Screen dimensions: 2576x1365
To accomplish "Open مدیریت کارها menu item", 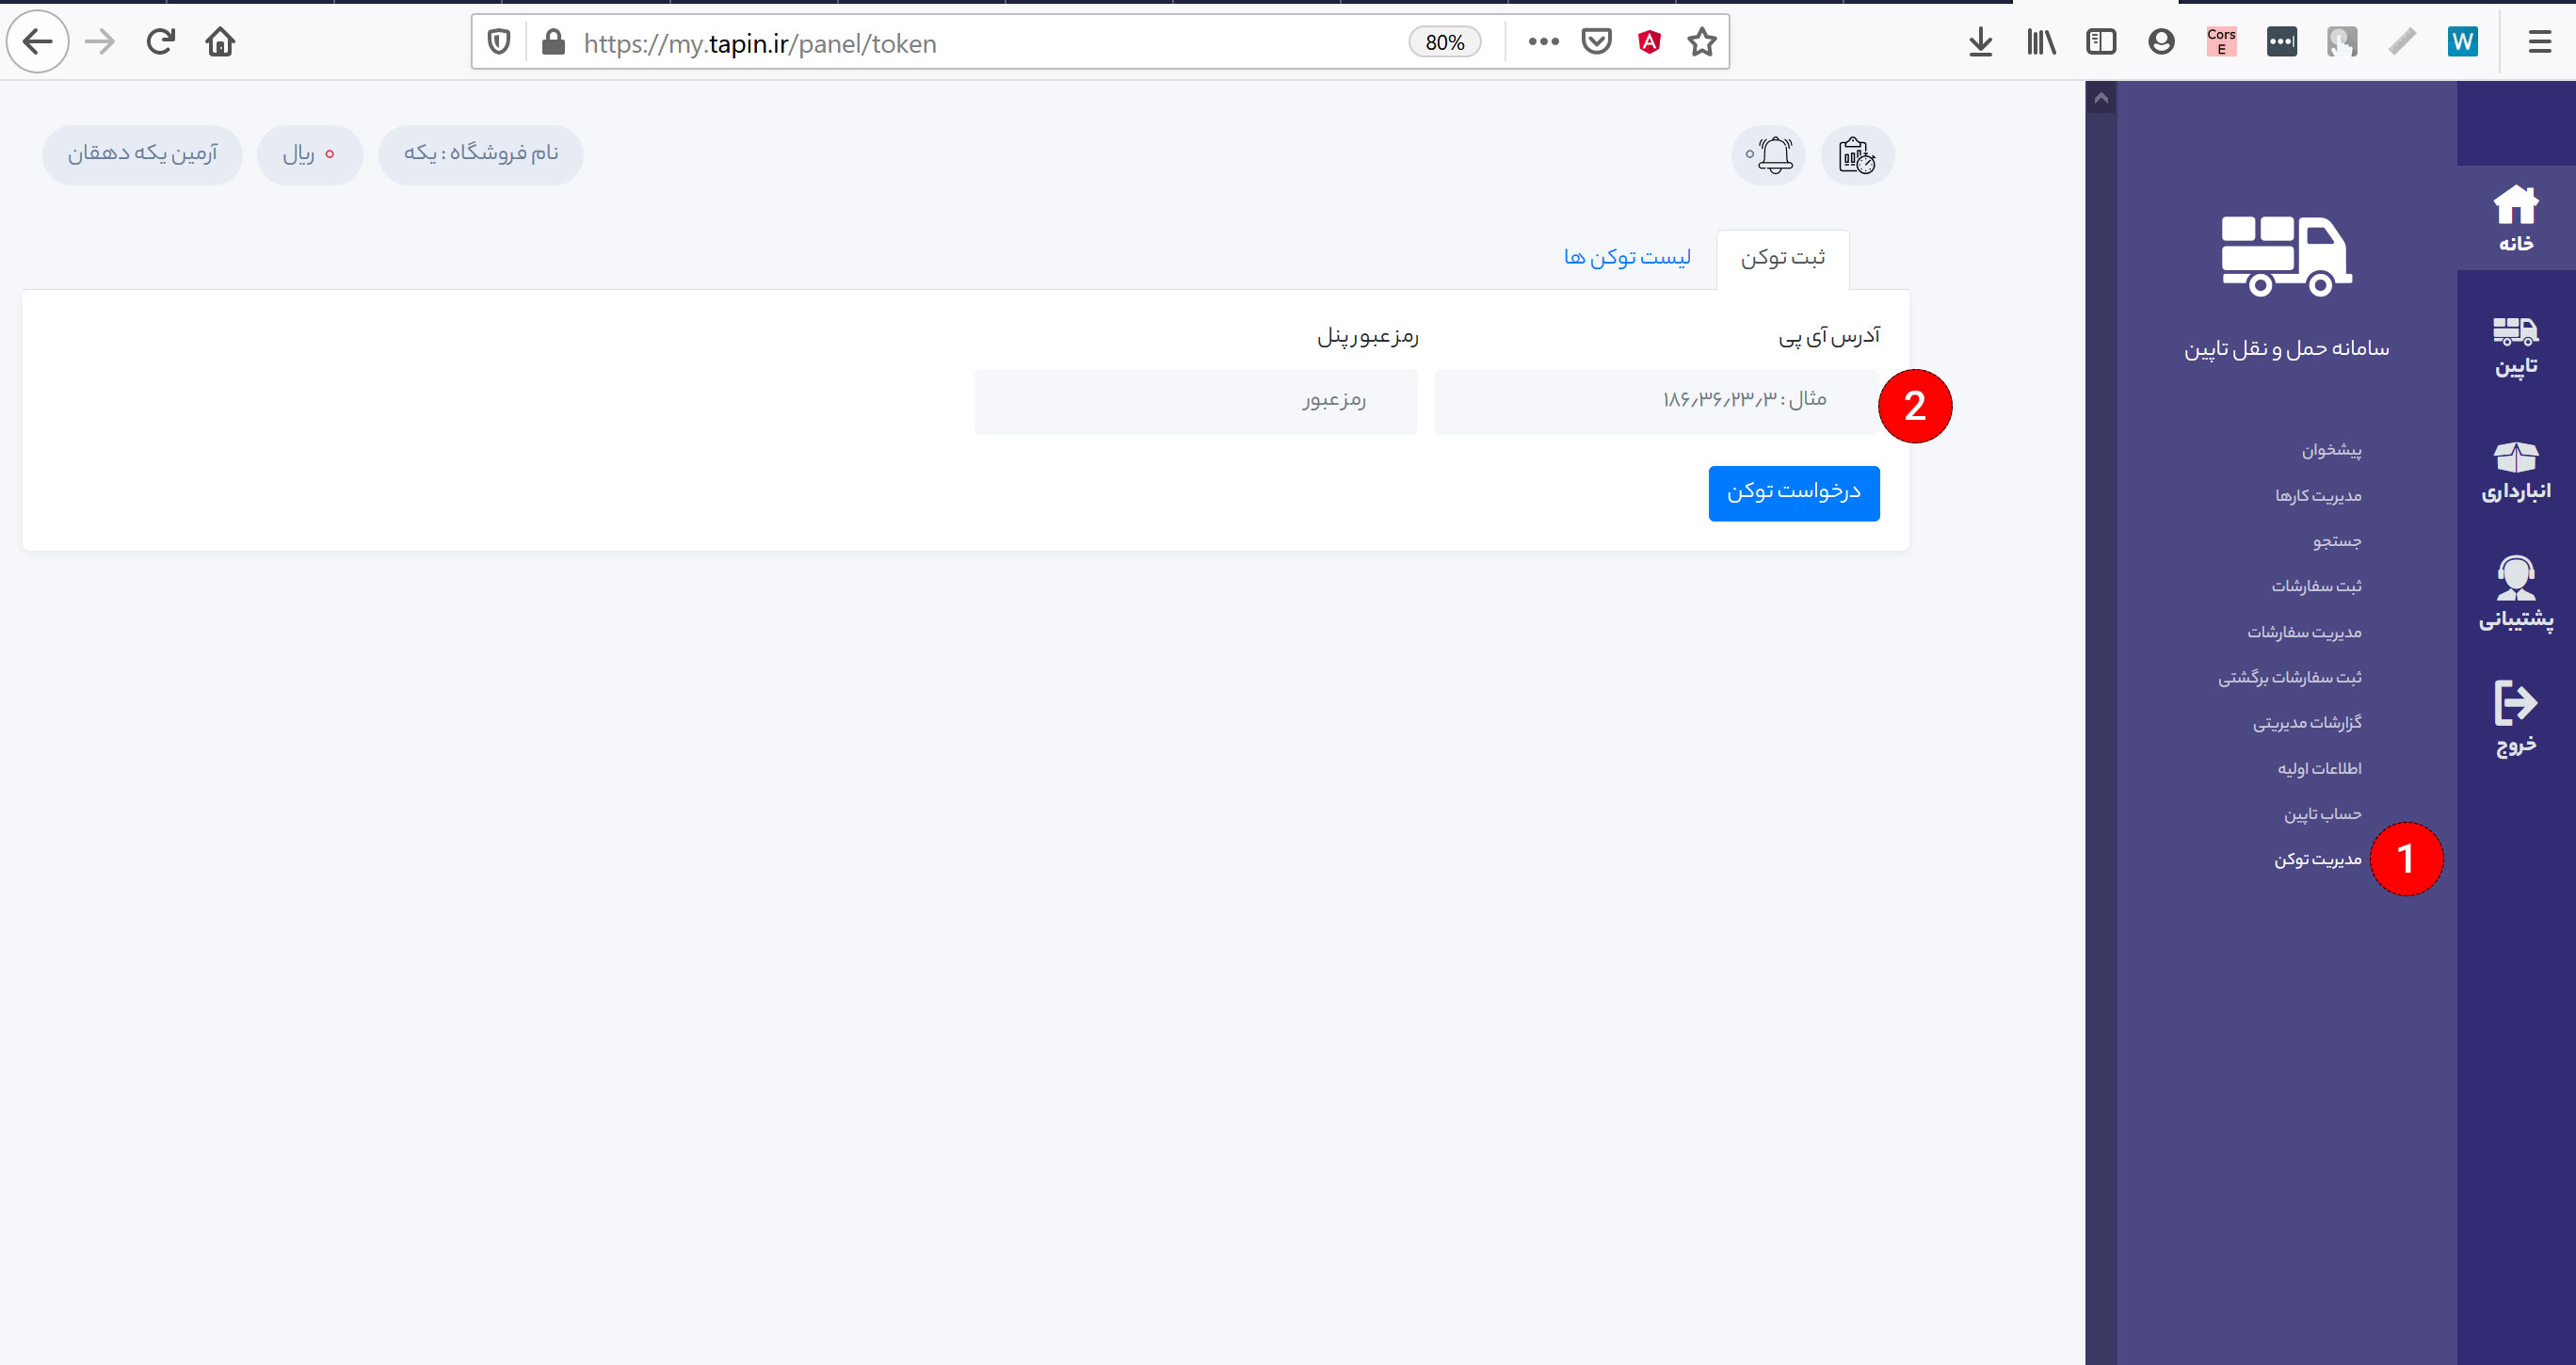I will pos(2318,496).
